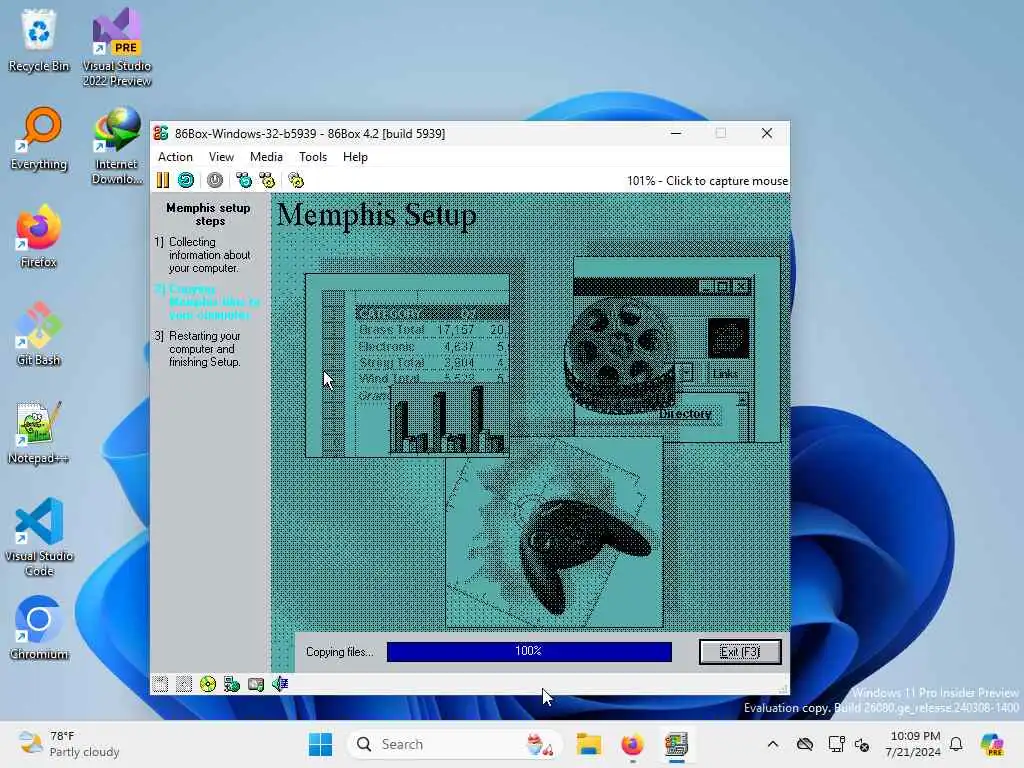
Task: Click the hard disk status bar icon
Action: pos(256,684)
